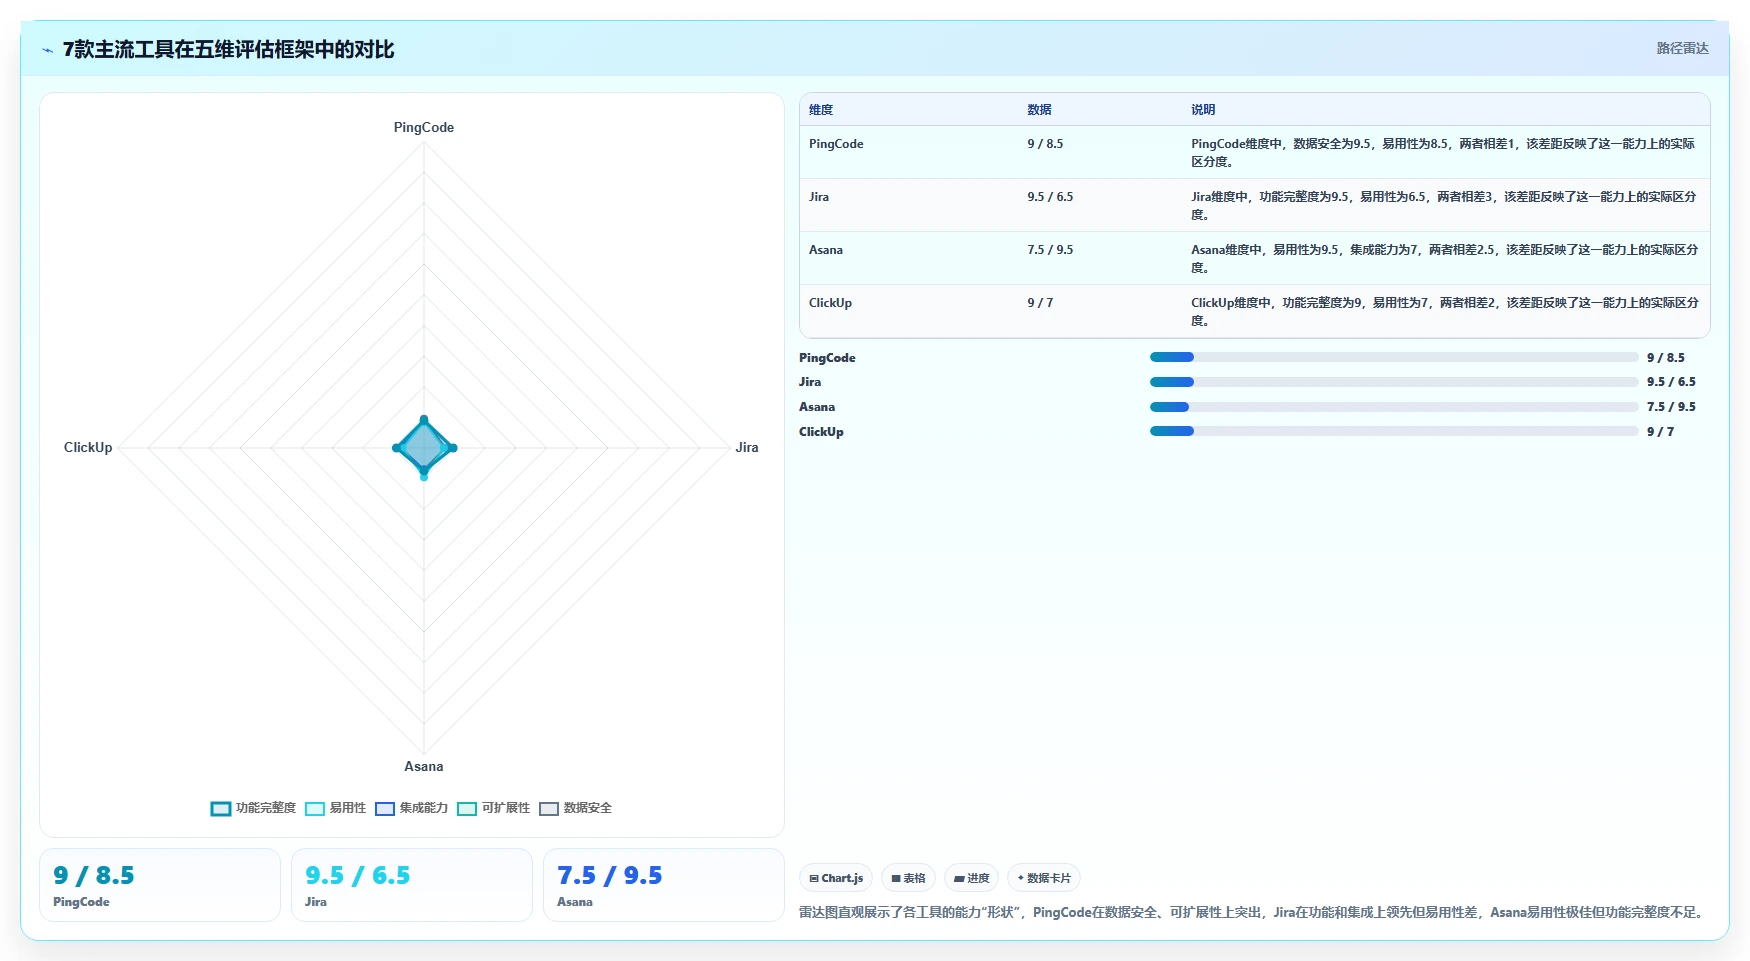Image resolution: width=1750 pixels, height=961 pixels.
Task: Open the Jira 9.5 / 6.5 data card
Action: click(x=412, y=885)
